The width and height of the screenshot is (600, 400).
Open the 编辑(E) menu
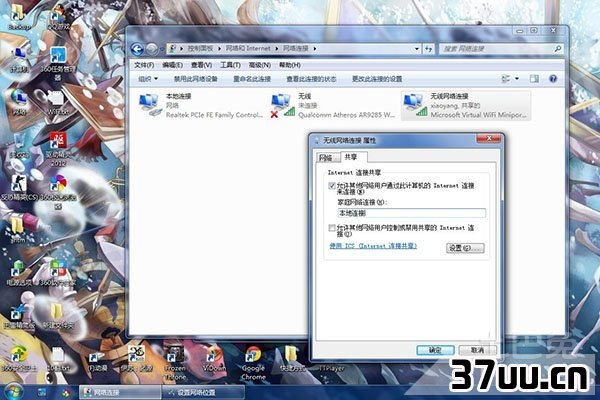[172, 65]
